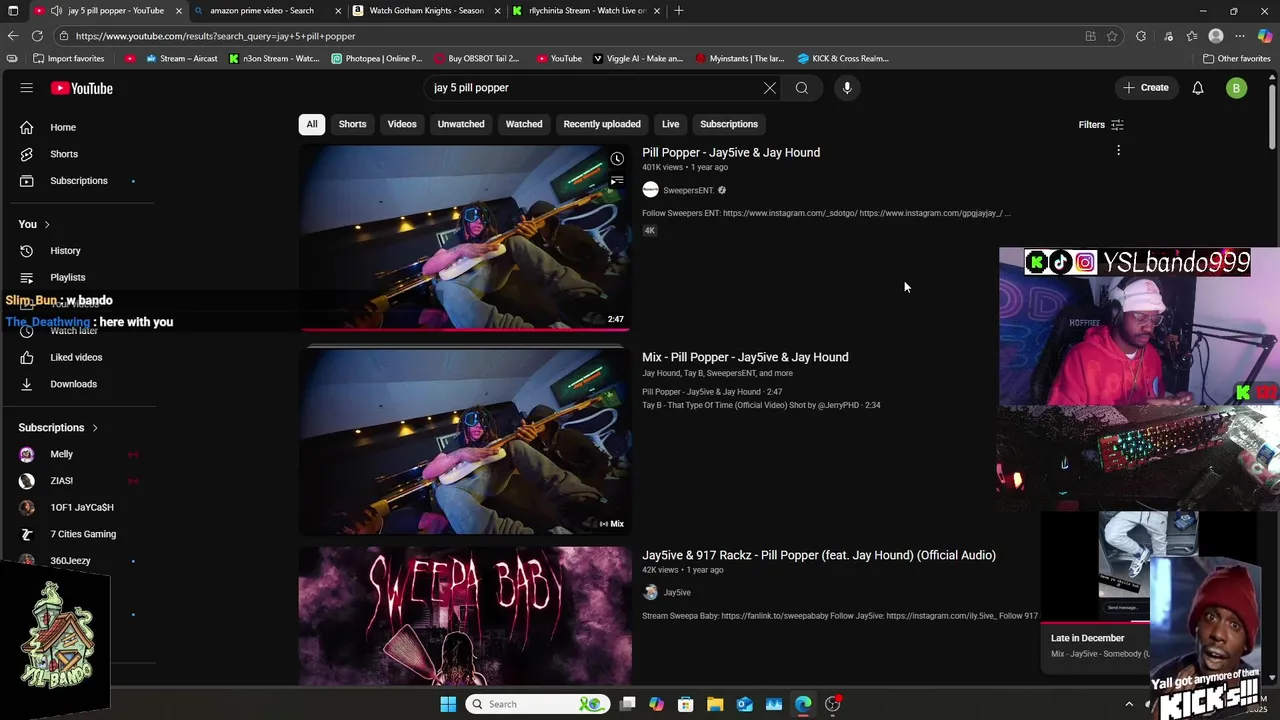Viewport: 1280px width, 720px height.
Task: Open Windows Start menu
Action: pyautogui.click(x=448, y=704)
